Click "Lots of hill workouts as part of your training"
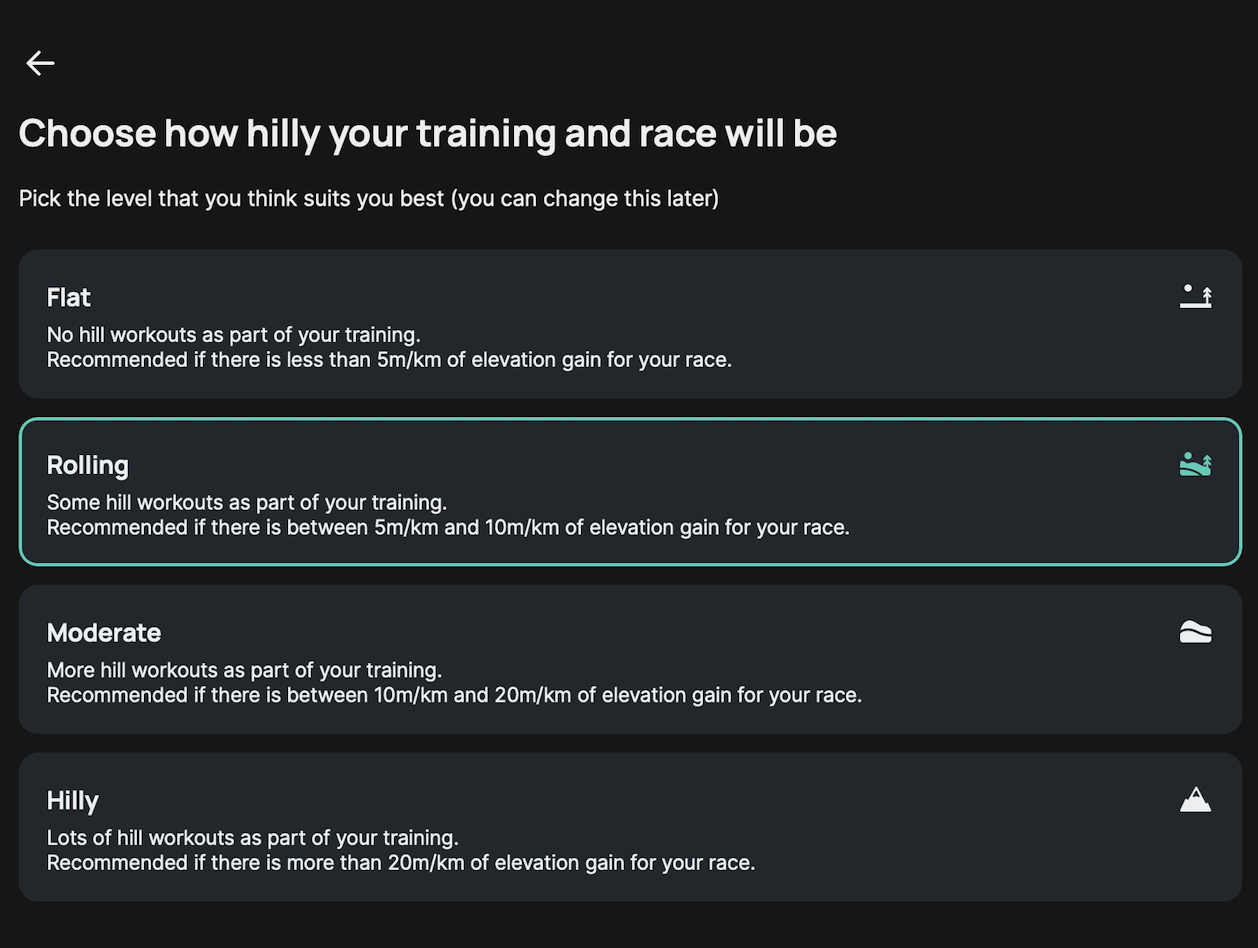1258x948 pixels. 252,838
